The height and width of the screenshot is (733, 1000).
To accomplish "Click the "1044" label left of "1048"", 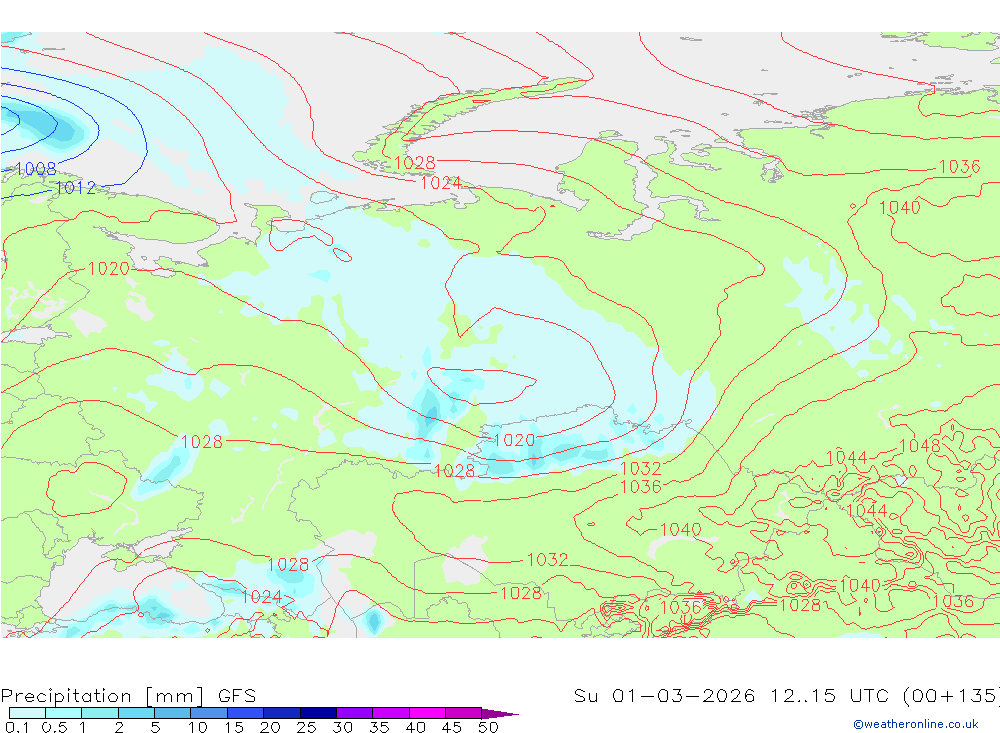I will (x=847, y=457).
